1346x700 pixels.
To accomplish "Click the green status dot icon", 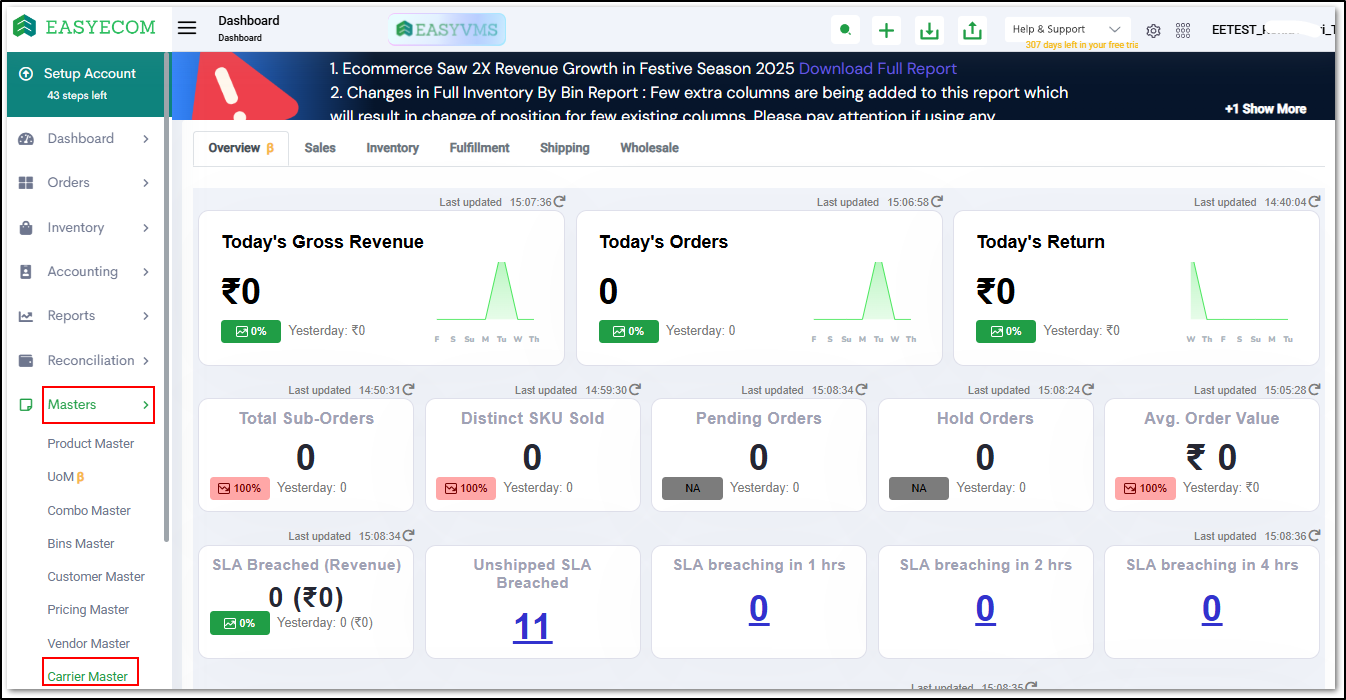I will (x=845, y=30).
